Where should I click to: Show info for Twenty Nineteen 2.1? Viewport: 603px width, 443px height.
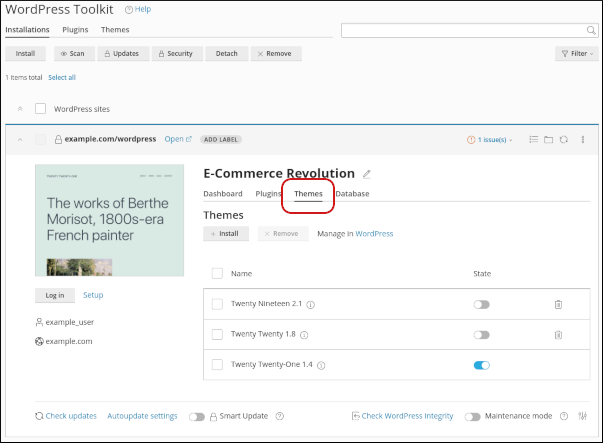(310, 305)
